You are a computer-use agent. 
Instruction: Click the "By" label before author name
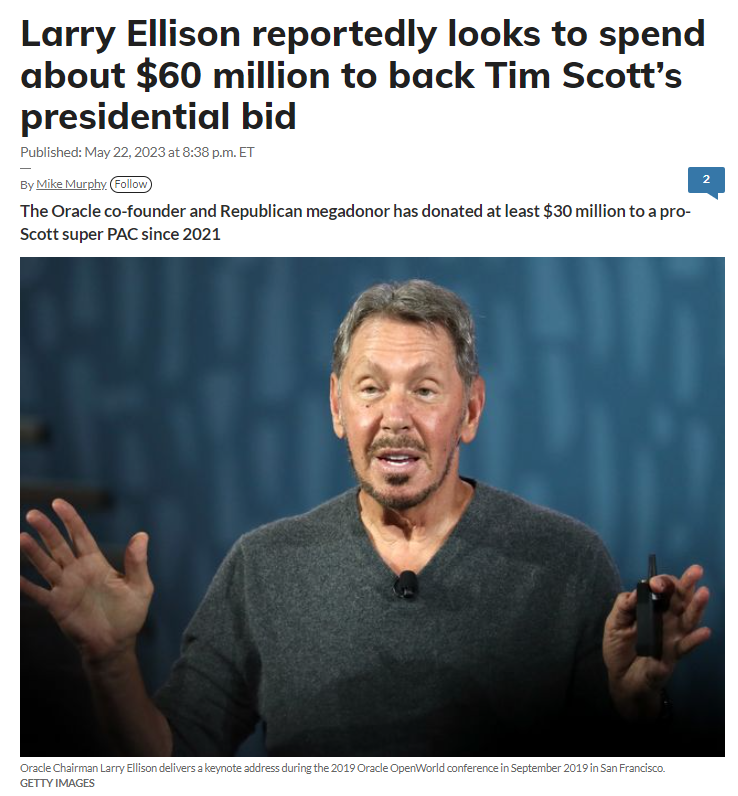(27, 185)
